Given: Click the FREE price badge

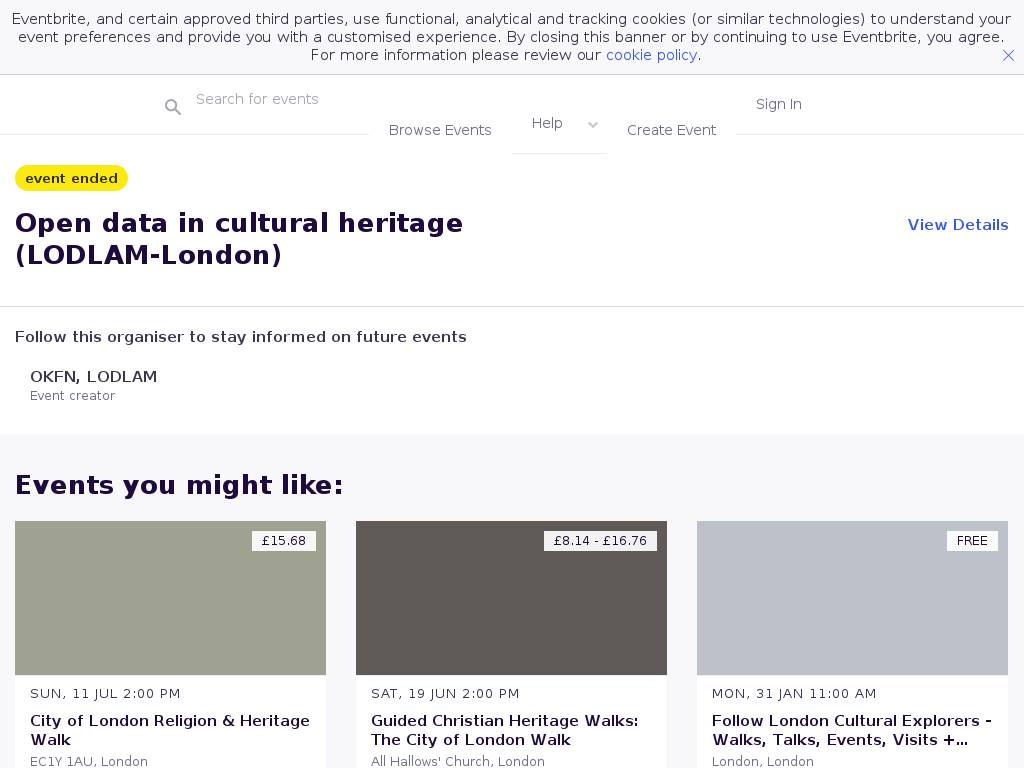Looking at the screenshot, I should click(971, 541).
